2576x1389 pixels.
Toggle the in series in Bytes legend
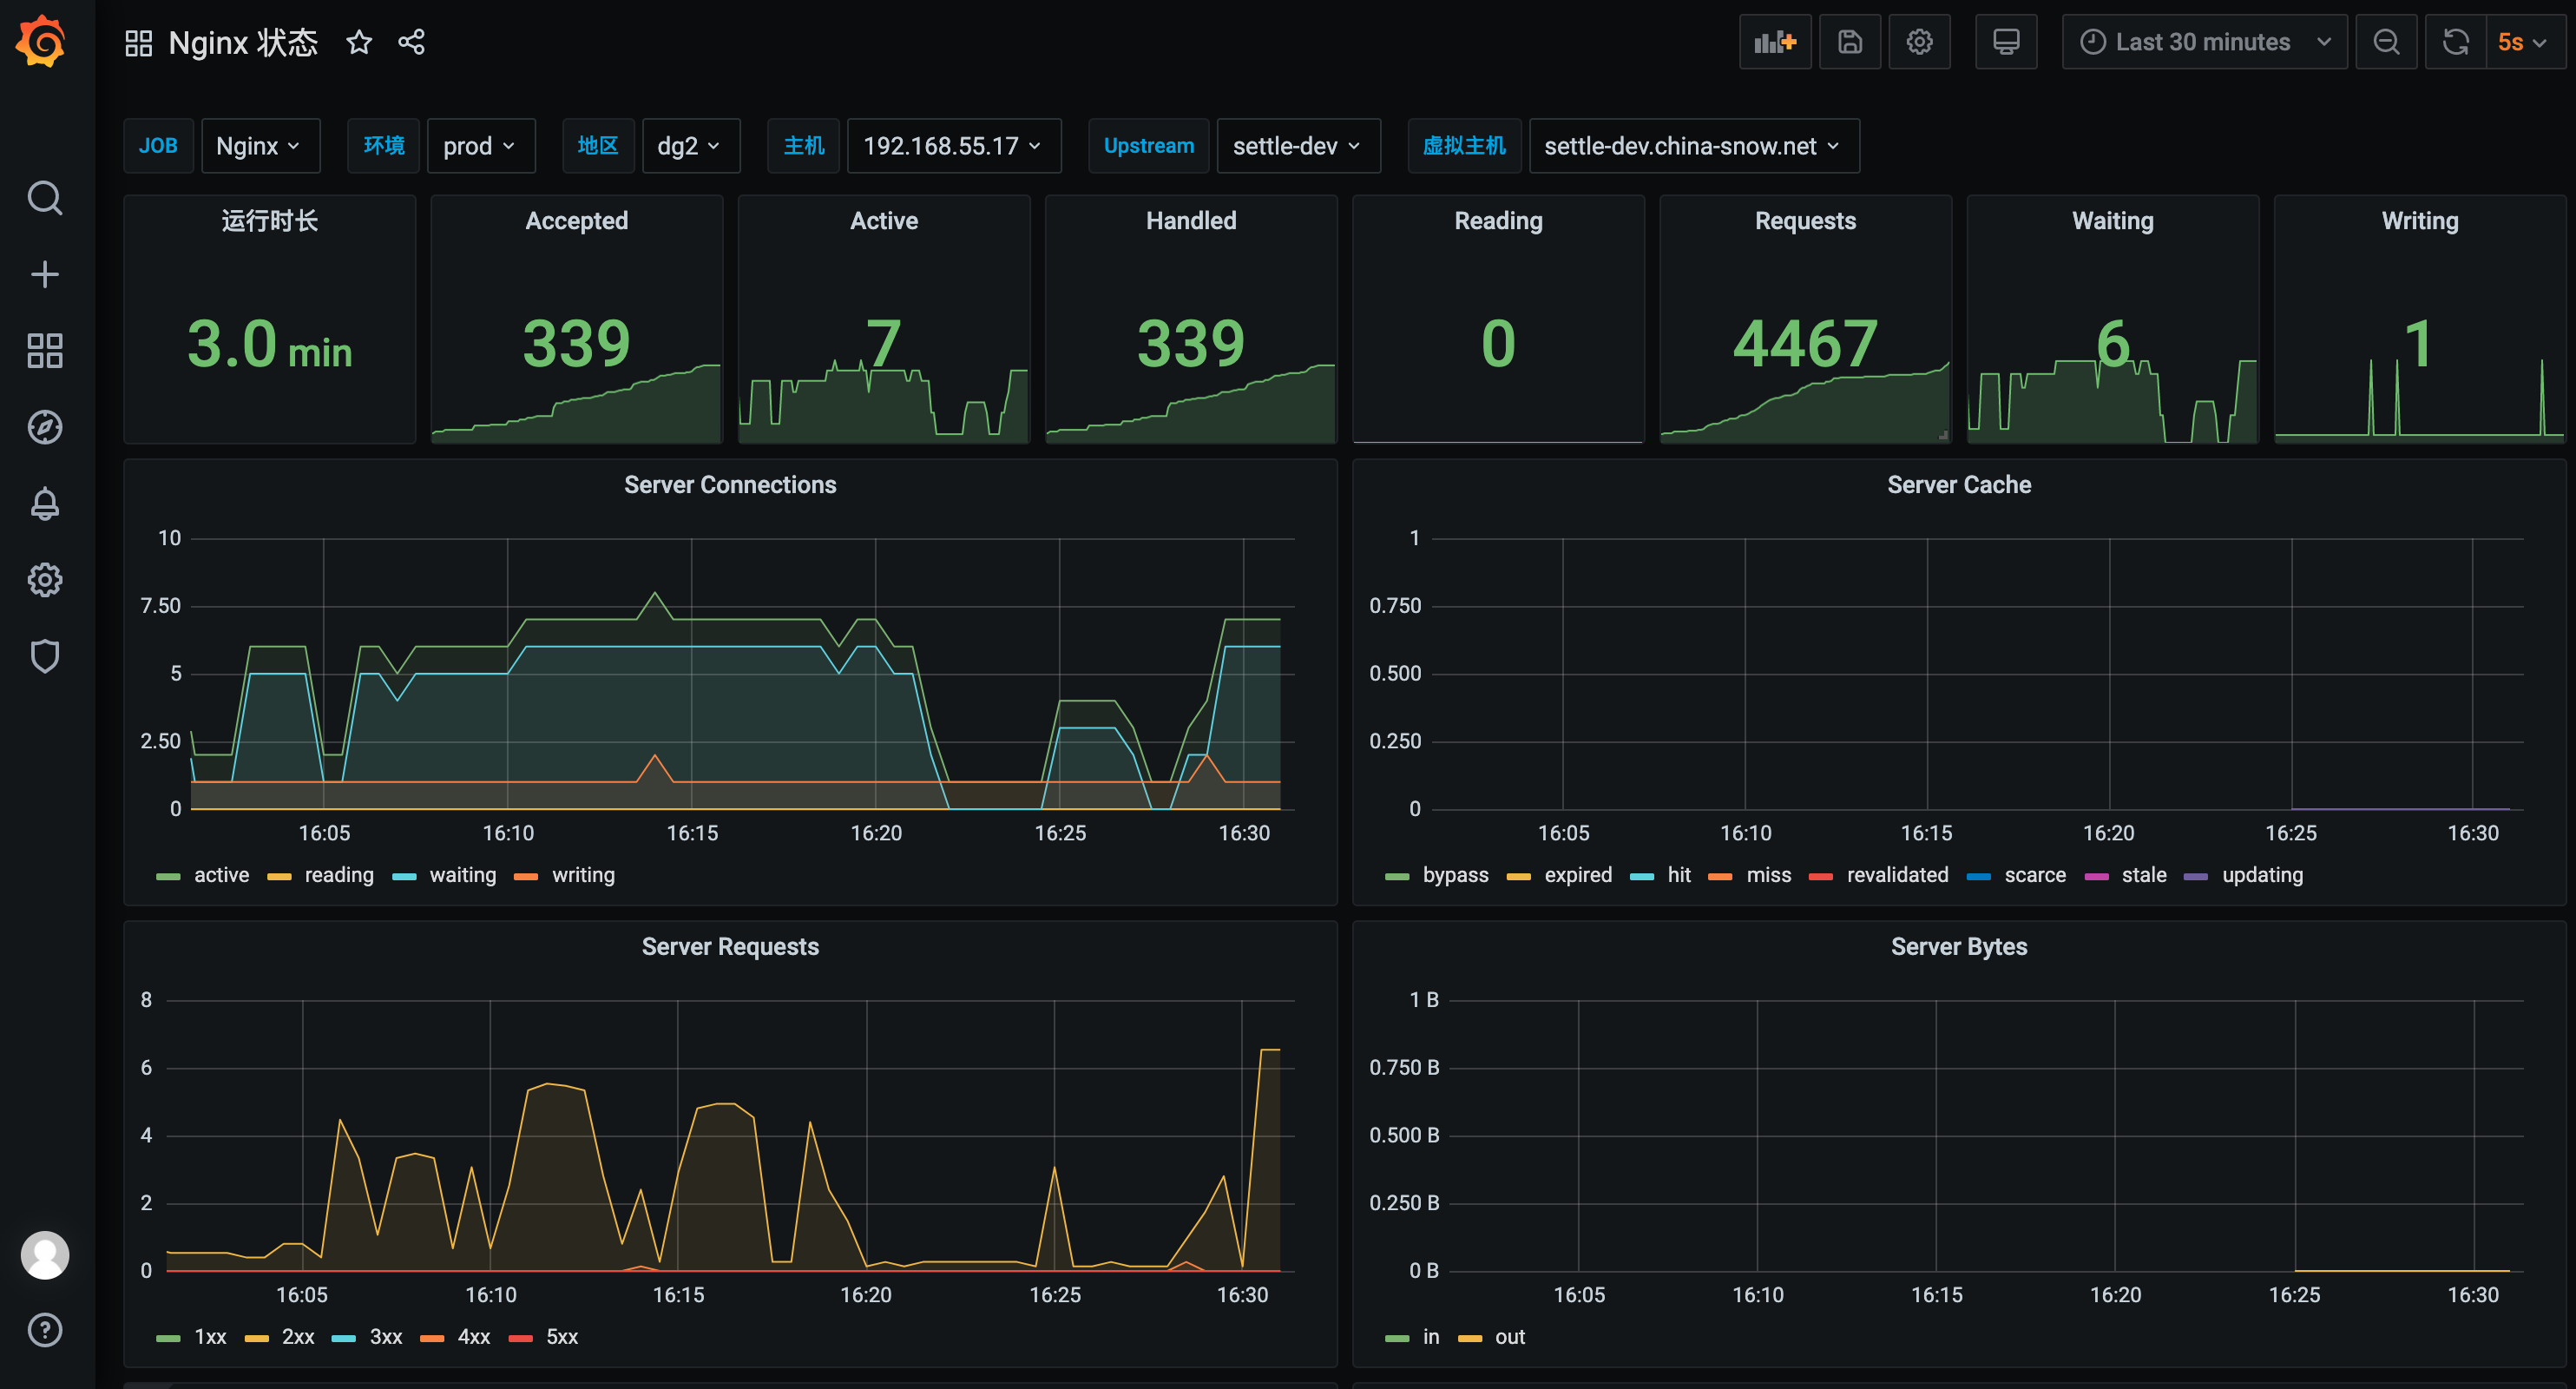click(1431, 1337)
